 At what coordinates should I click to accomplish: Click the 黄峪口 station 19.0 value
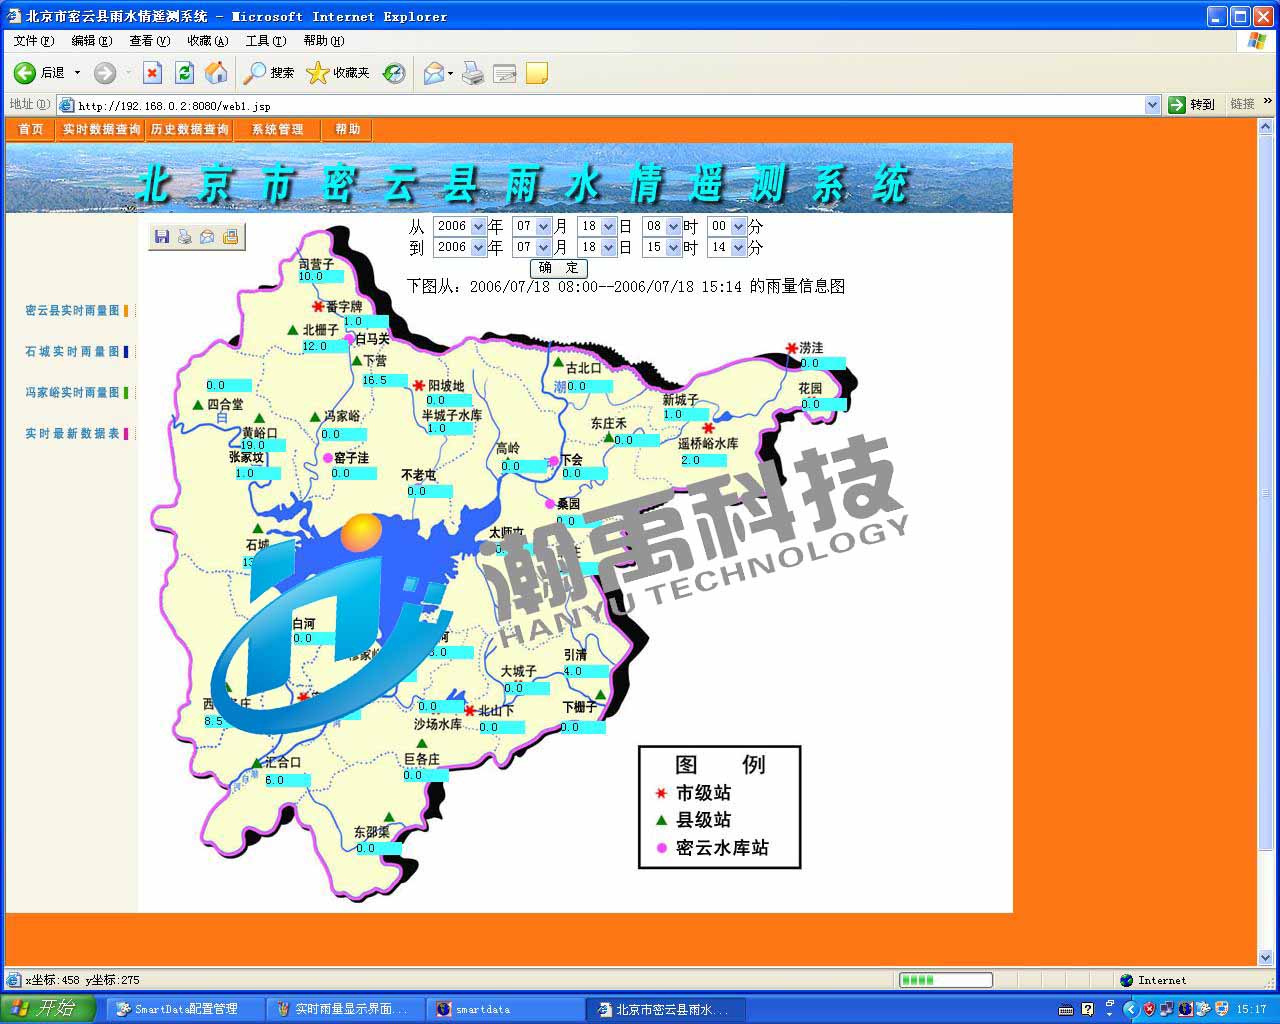[x=265, y=446]
